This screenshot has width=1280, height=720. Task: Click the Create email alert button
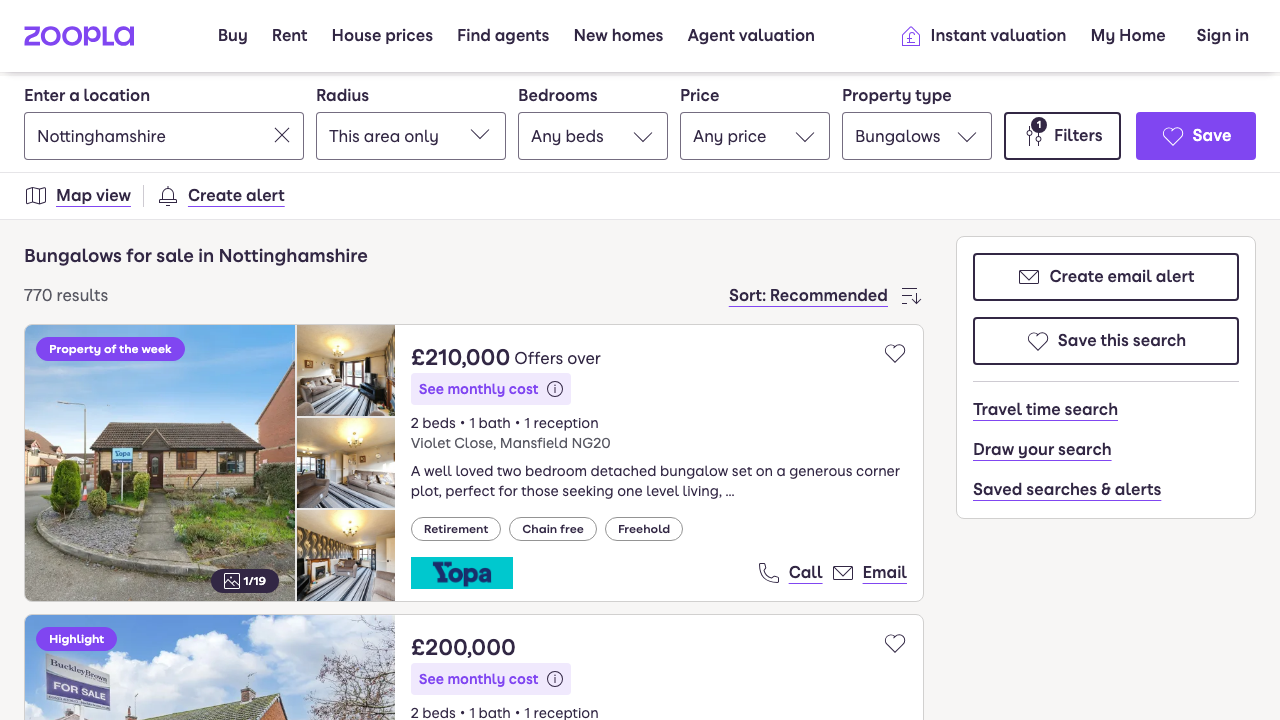[x=1105, y=276]
